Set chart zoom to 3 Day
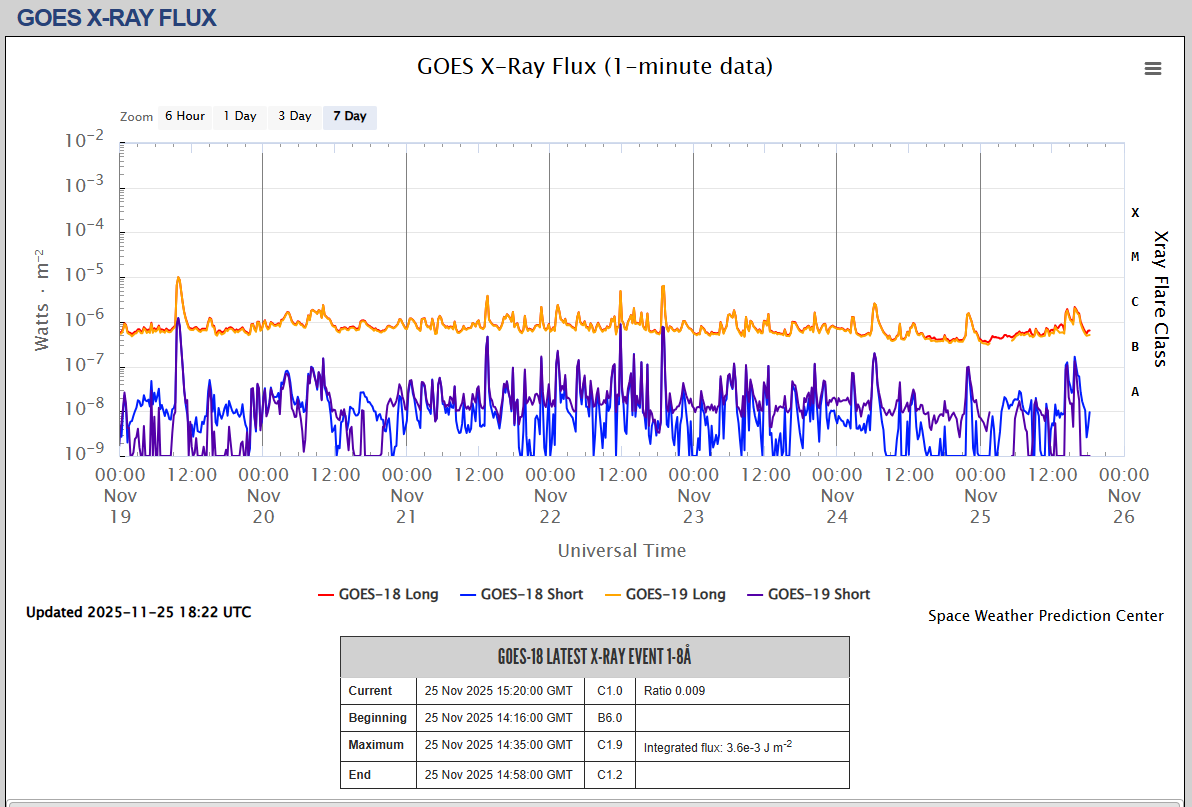This screenshot has height=807, width=1192. tap(295, 116)
